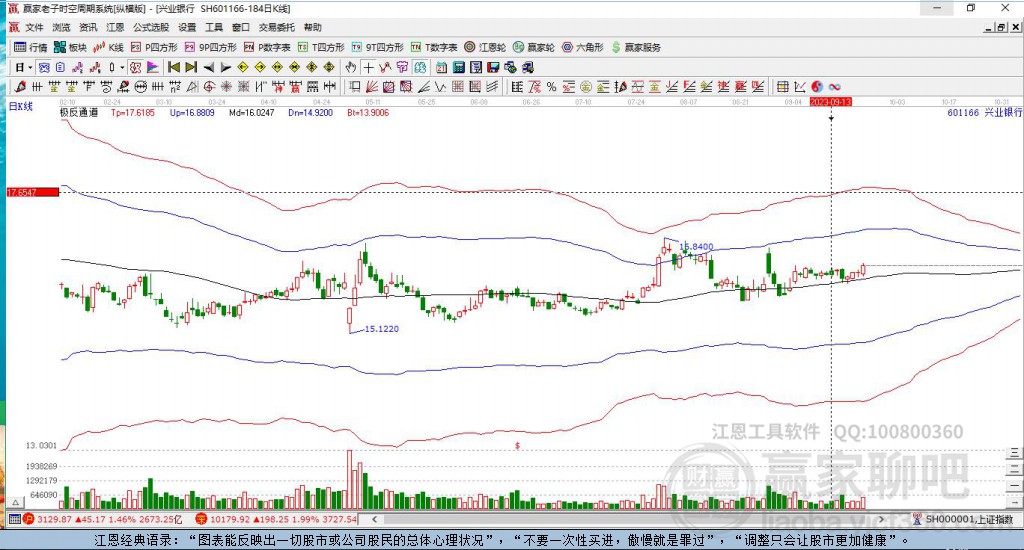Open the 行情 quotes view
The height and width of the screenshot is (550, 1024).
coord(31,47)
